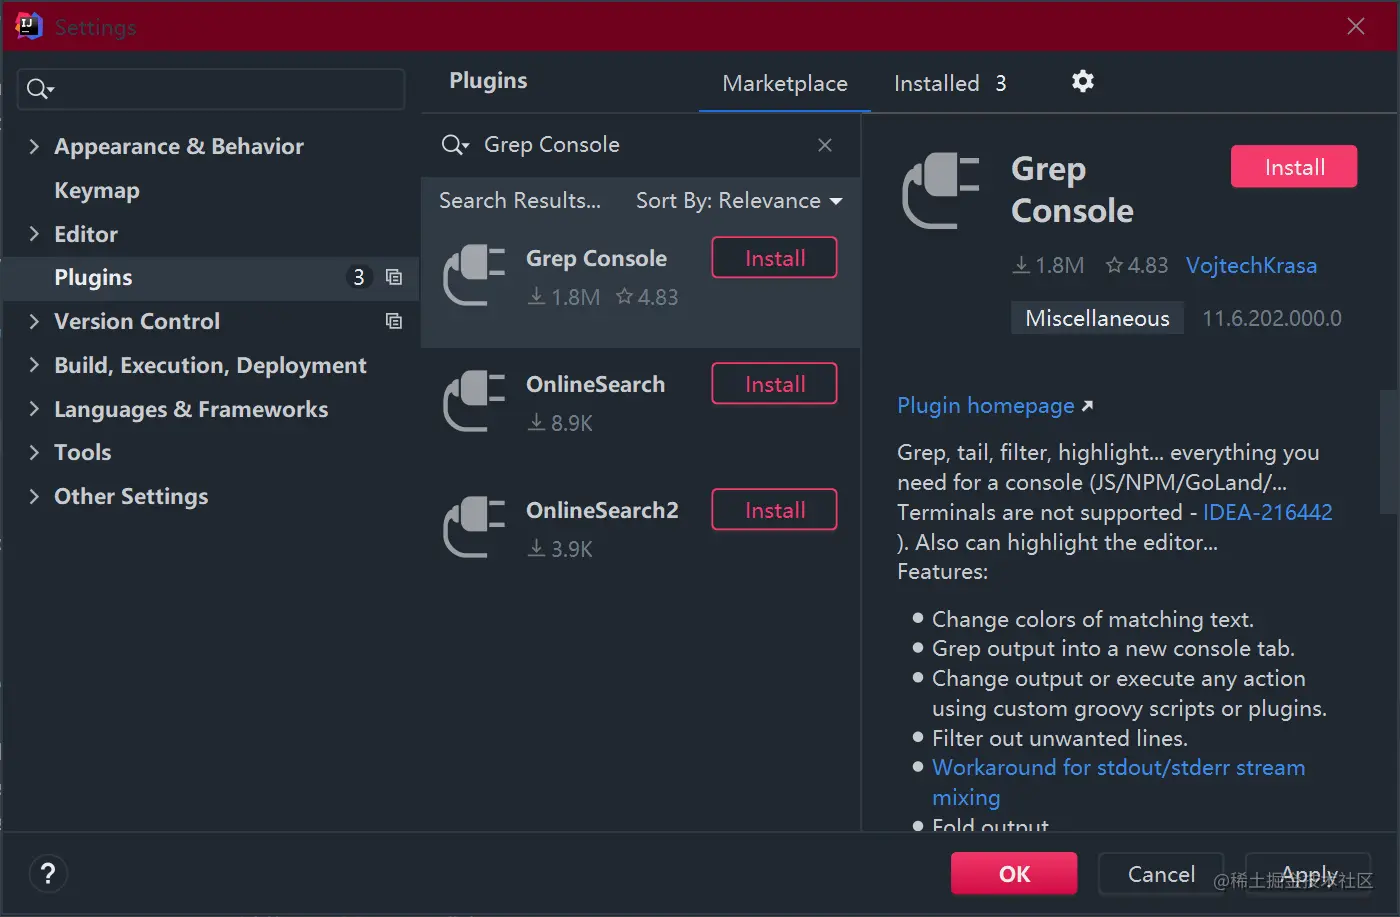Click the Grep Console plugin icon in results

474,276
